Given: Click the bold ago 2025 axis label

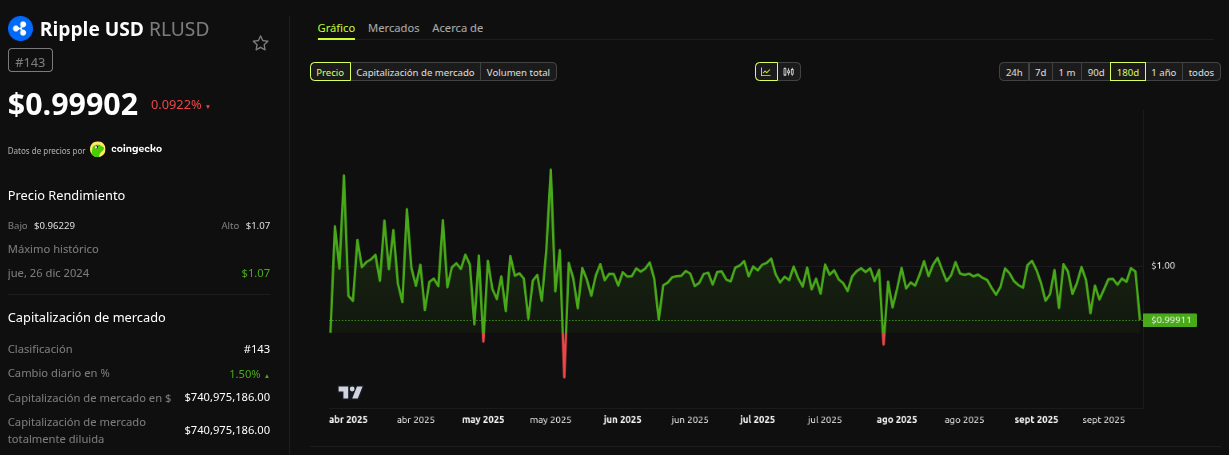Looking at the screenshot, I should [897, 420].
